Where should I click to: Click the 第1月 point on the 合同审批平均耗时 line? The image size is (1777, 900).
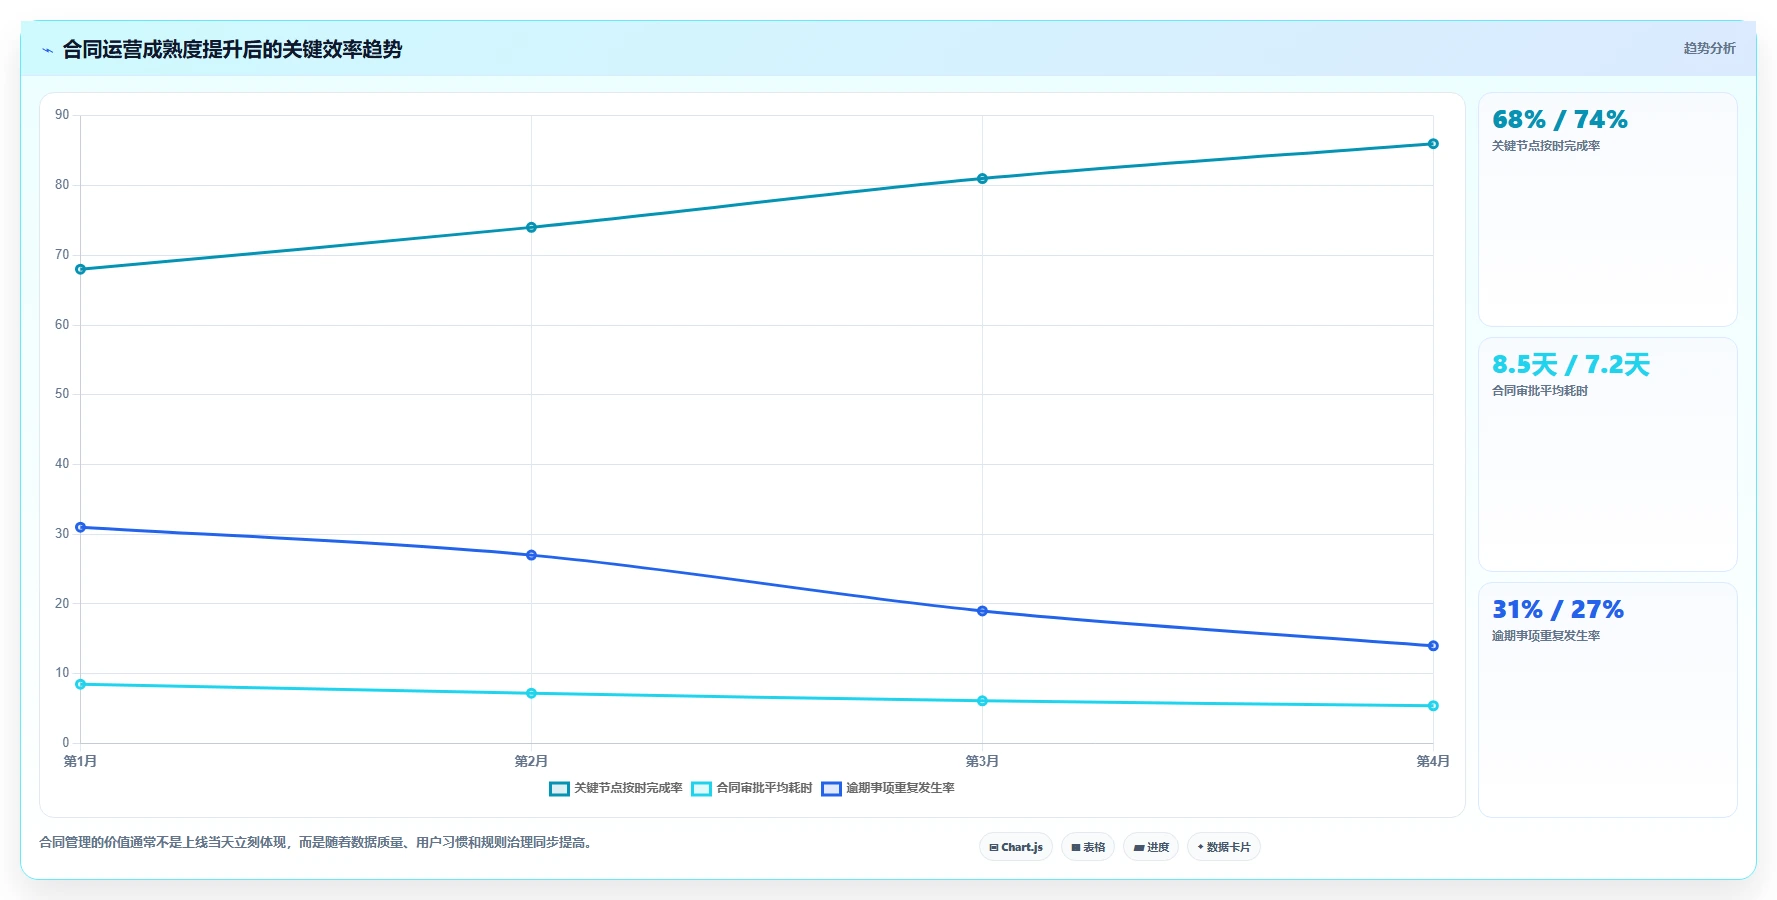click(81, 684)
